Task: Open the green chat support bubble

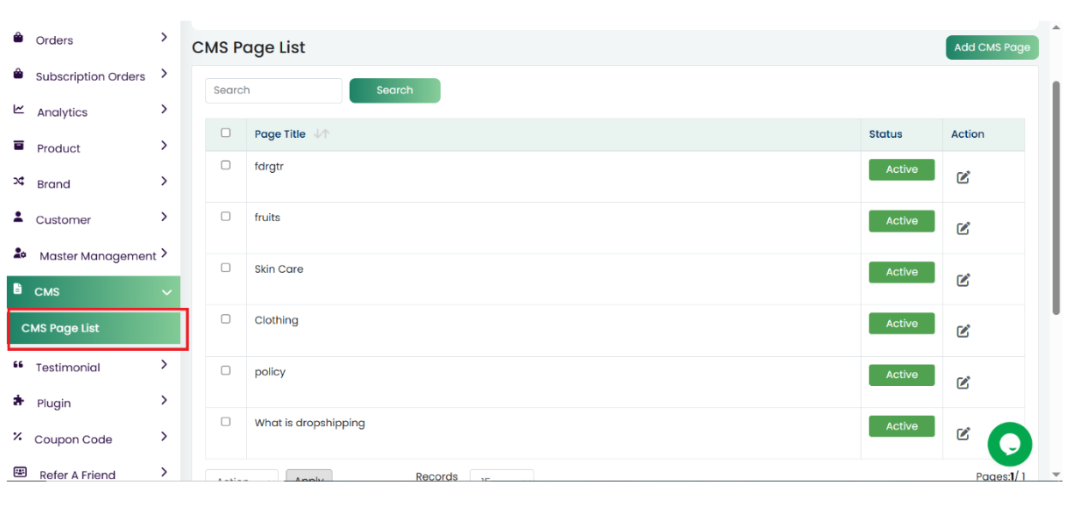Action: [x=1009, y=444]
